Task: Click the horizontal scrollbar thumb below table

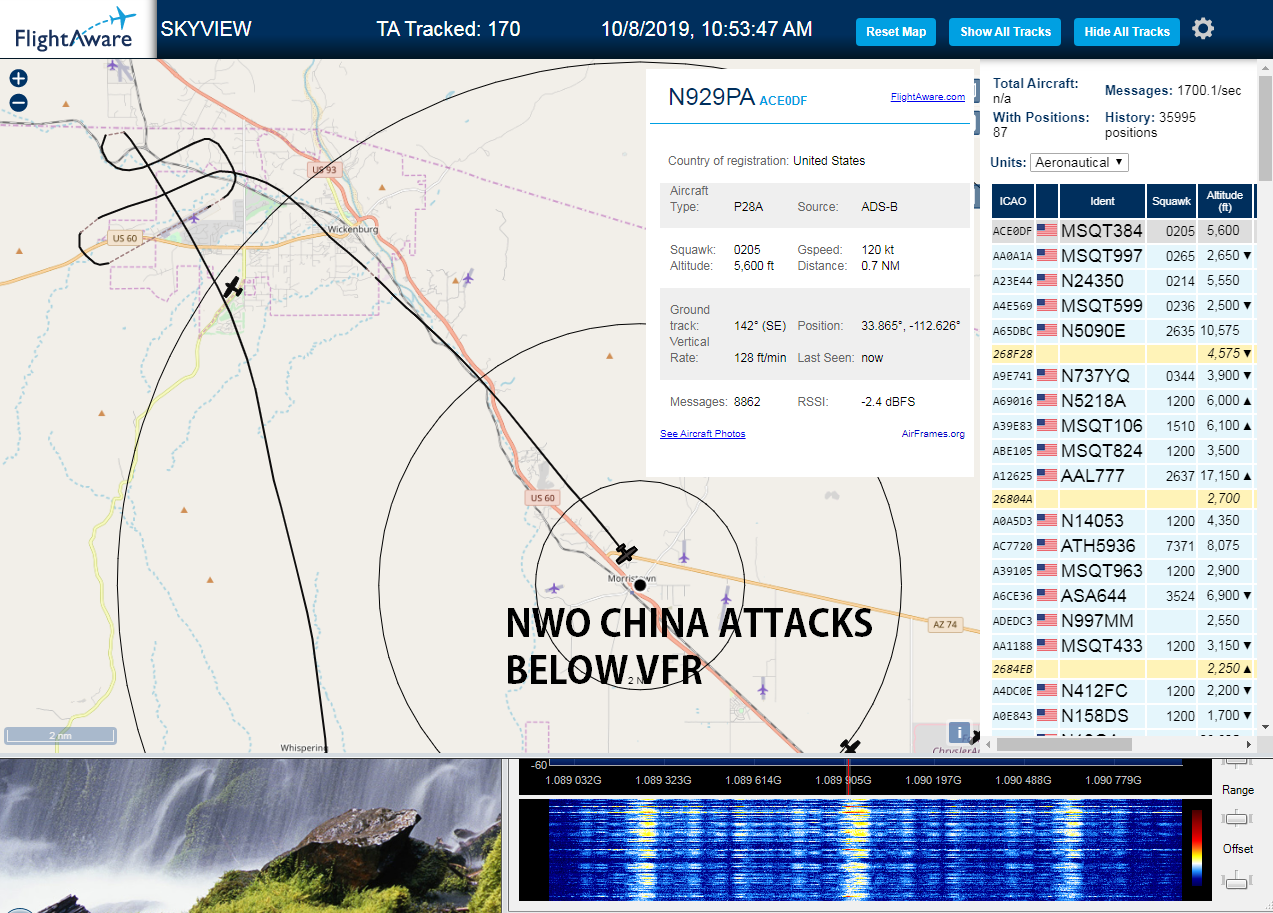Action: click(x=1064, y=744)
